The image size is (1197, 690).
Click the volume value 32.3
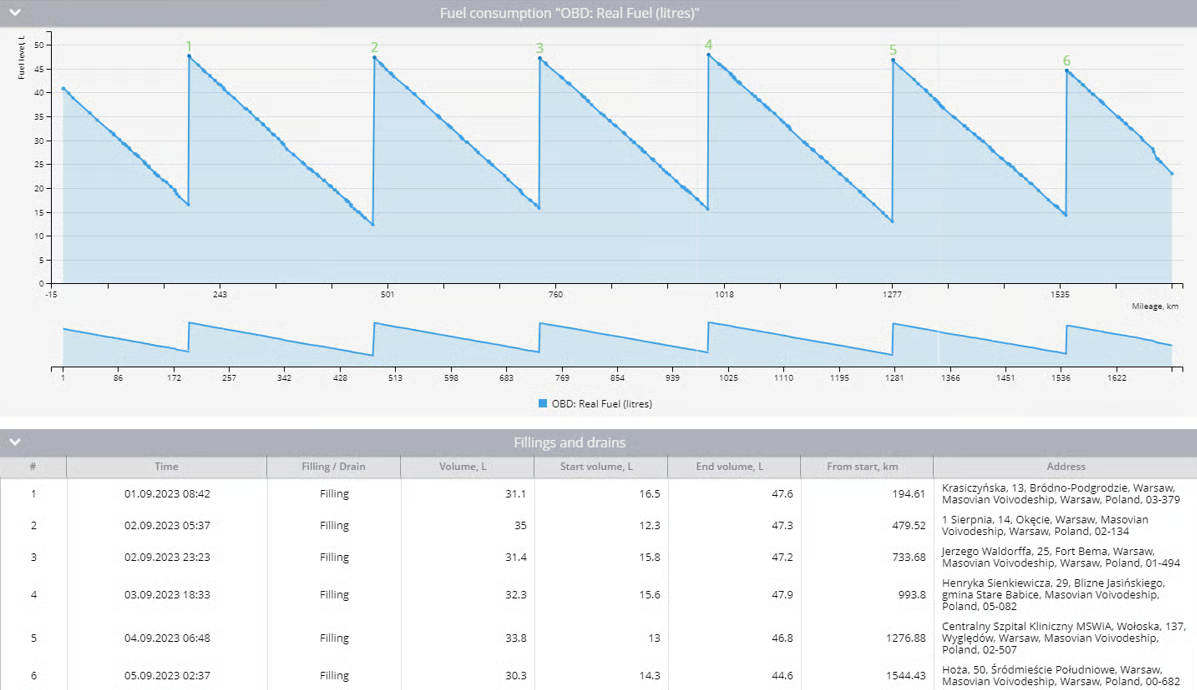tap(515, 595)
